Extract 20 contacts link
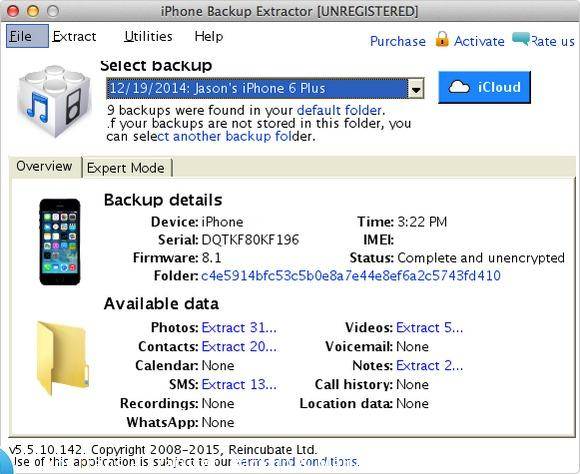 239,347
